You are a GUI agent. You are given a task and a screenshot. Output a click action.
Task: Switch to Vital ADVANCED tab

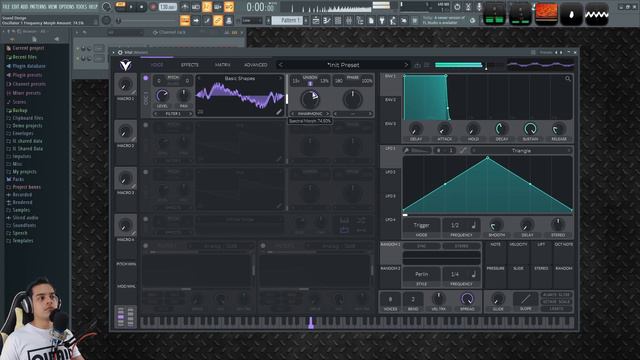(256, 65)
